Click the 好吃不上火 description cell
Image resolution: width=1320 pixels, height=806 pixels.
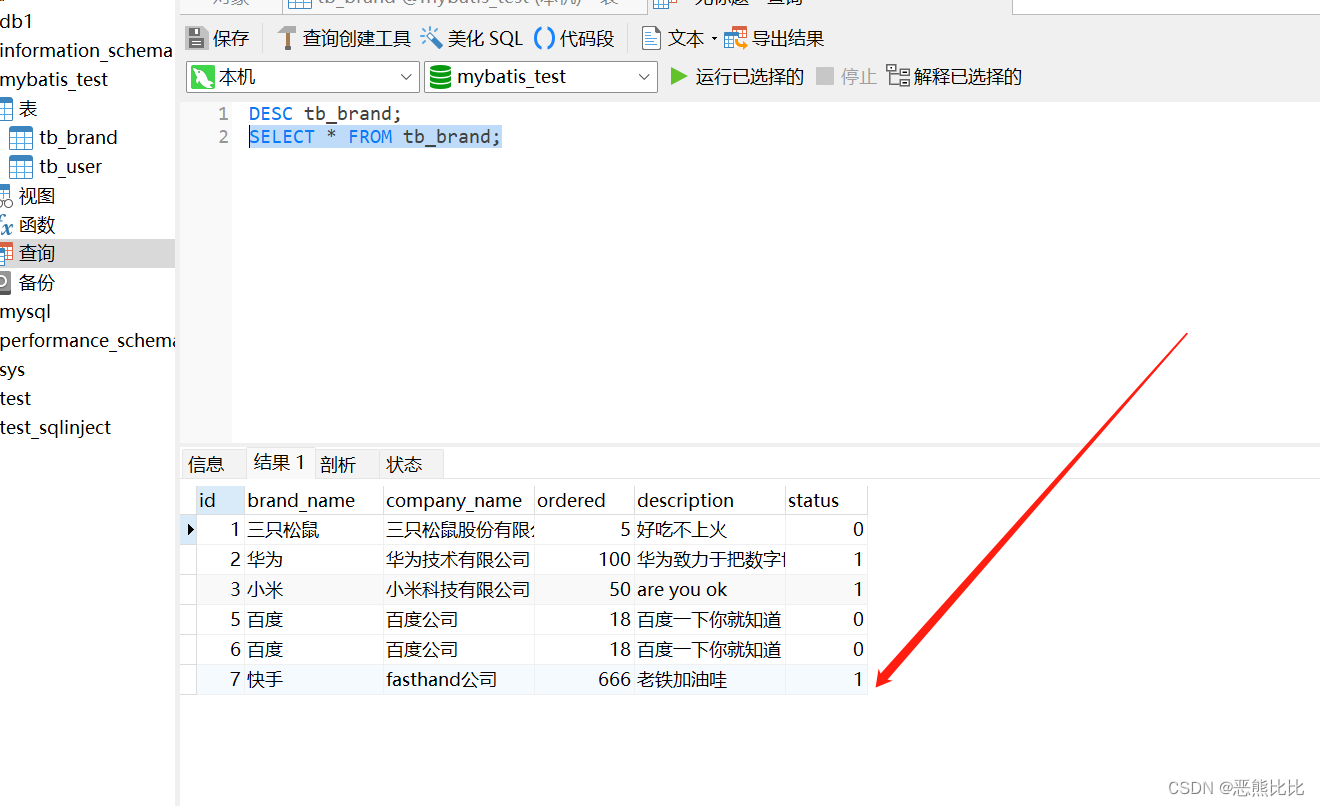[710, 529]
